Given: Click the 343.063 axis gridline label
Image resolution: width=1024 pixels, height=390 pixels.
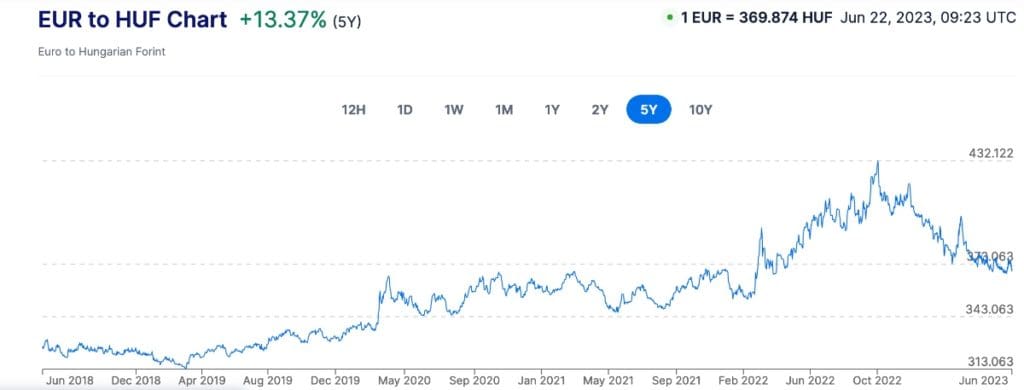Looking at the screenshot, I should point(991,309).
